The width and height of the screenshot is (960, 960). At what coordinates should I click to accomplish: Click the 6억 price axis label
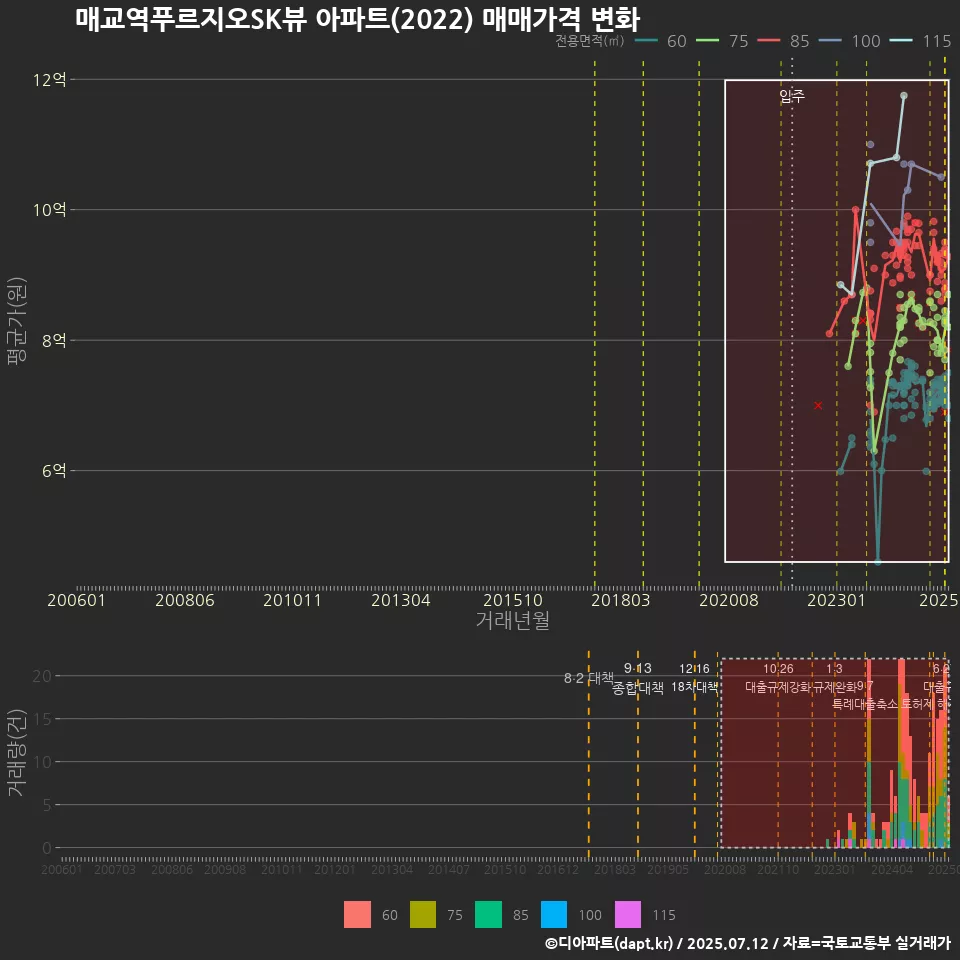coord(54,471)
